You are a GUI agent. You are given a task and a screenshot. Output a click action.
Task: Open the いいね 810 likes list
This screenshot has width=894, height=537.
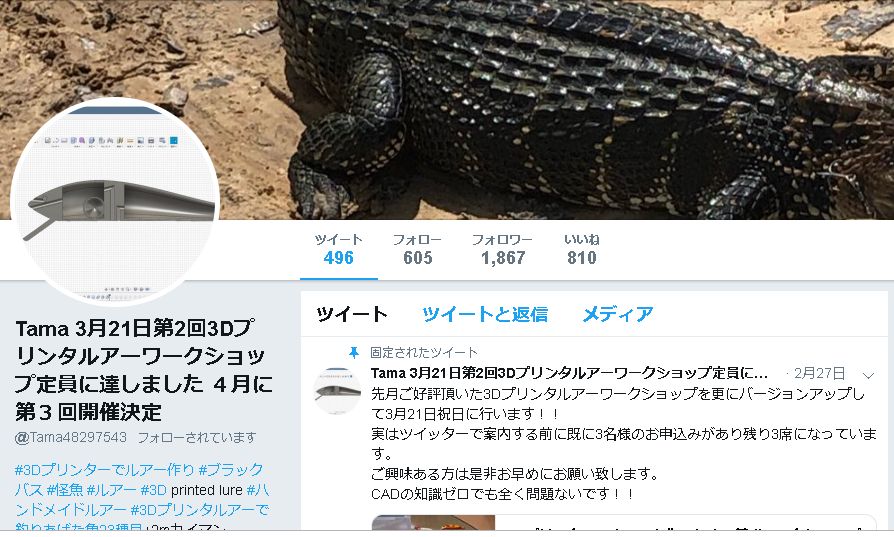[582, 250]
